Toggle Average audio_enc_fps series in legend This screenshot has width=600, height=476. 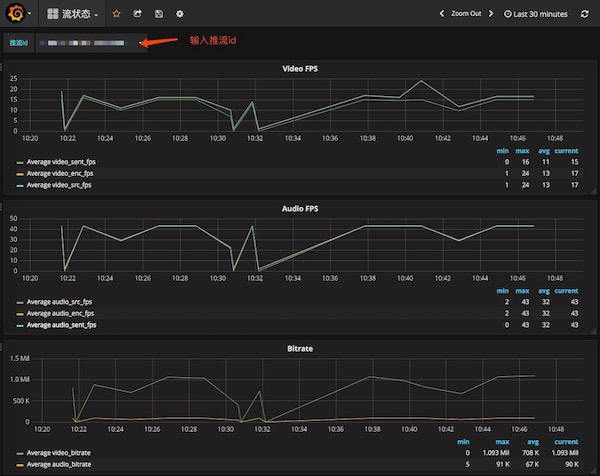(60, 313)
